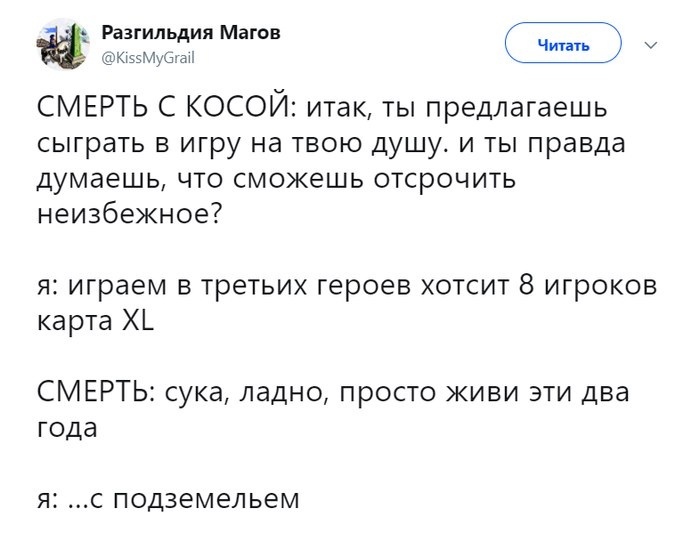This screenshot has height=557, width=700.
Task: Click the Разгильдия Магов profile avatar
Action: click(66, 44)
